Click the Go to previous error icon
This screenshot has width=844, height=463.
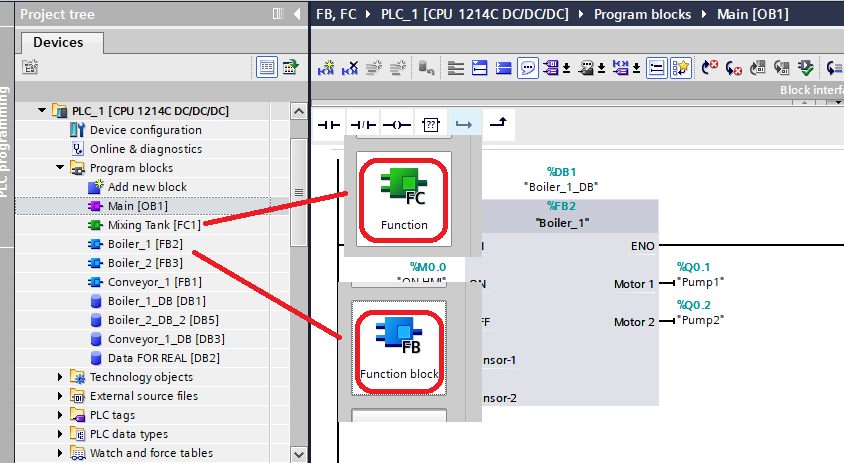click(734, 68)
